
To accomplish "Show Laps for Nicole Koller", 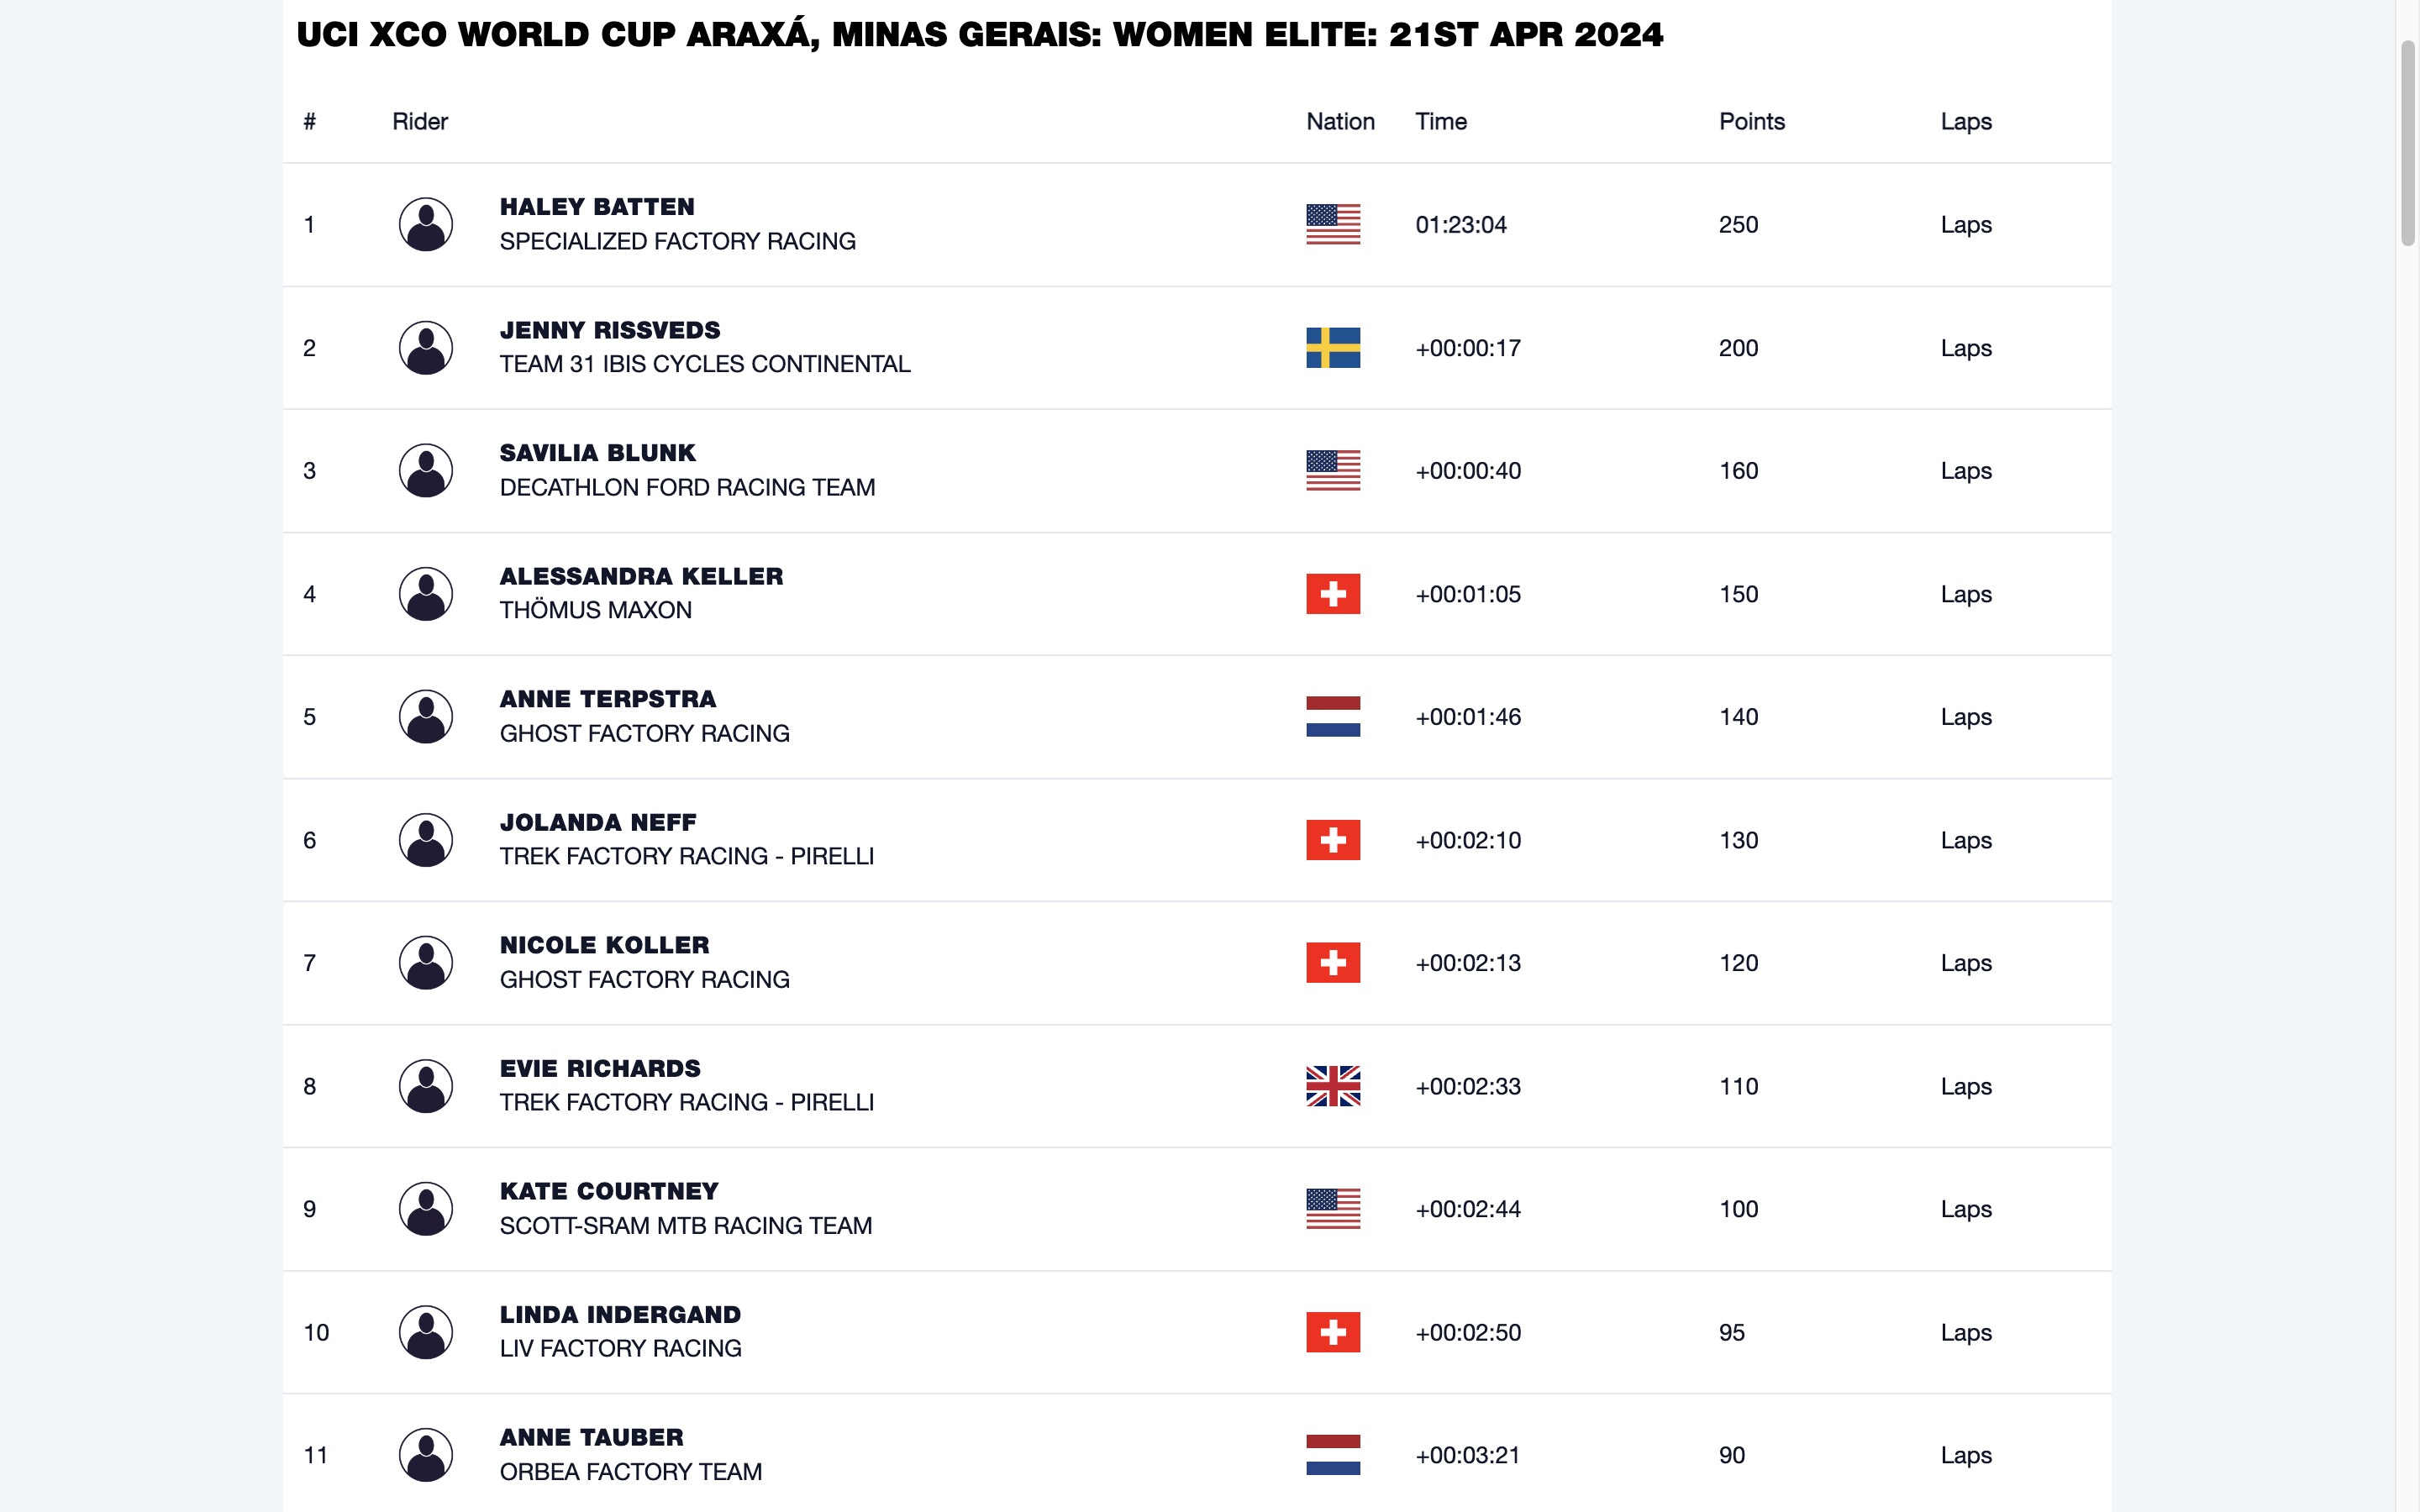I will coord(1965,963).
